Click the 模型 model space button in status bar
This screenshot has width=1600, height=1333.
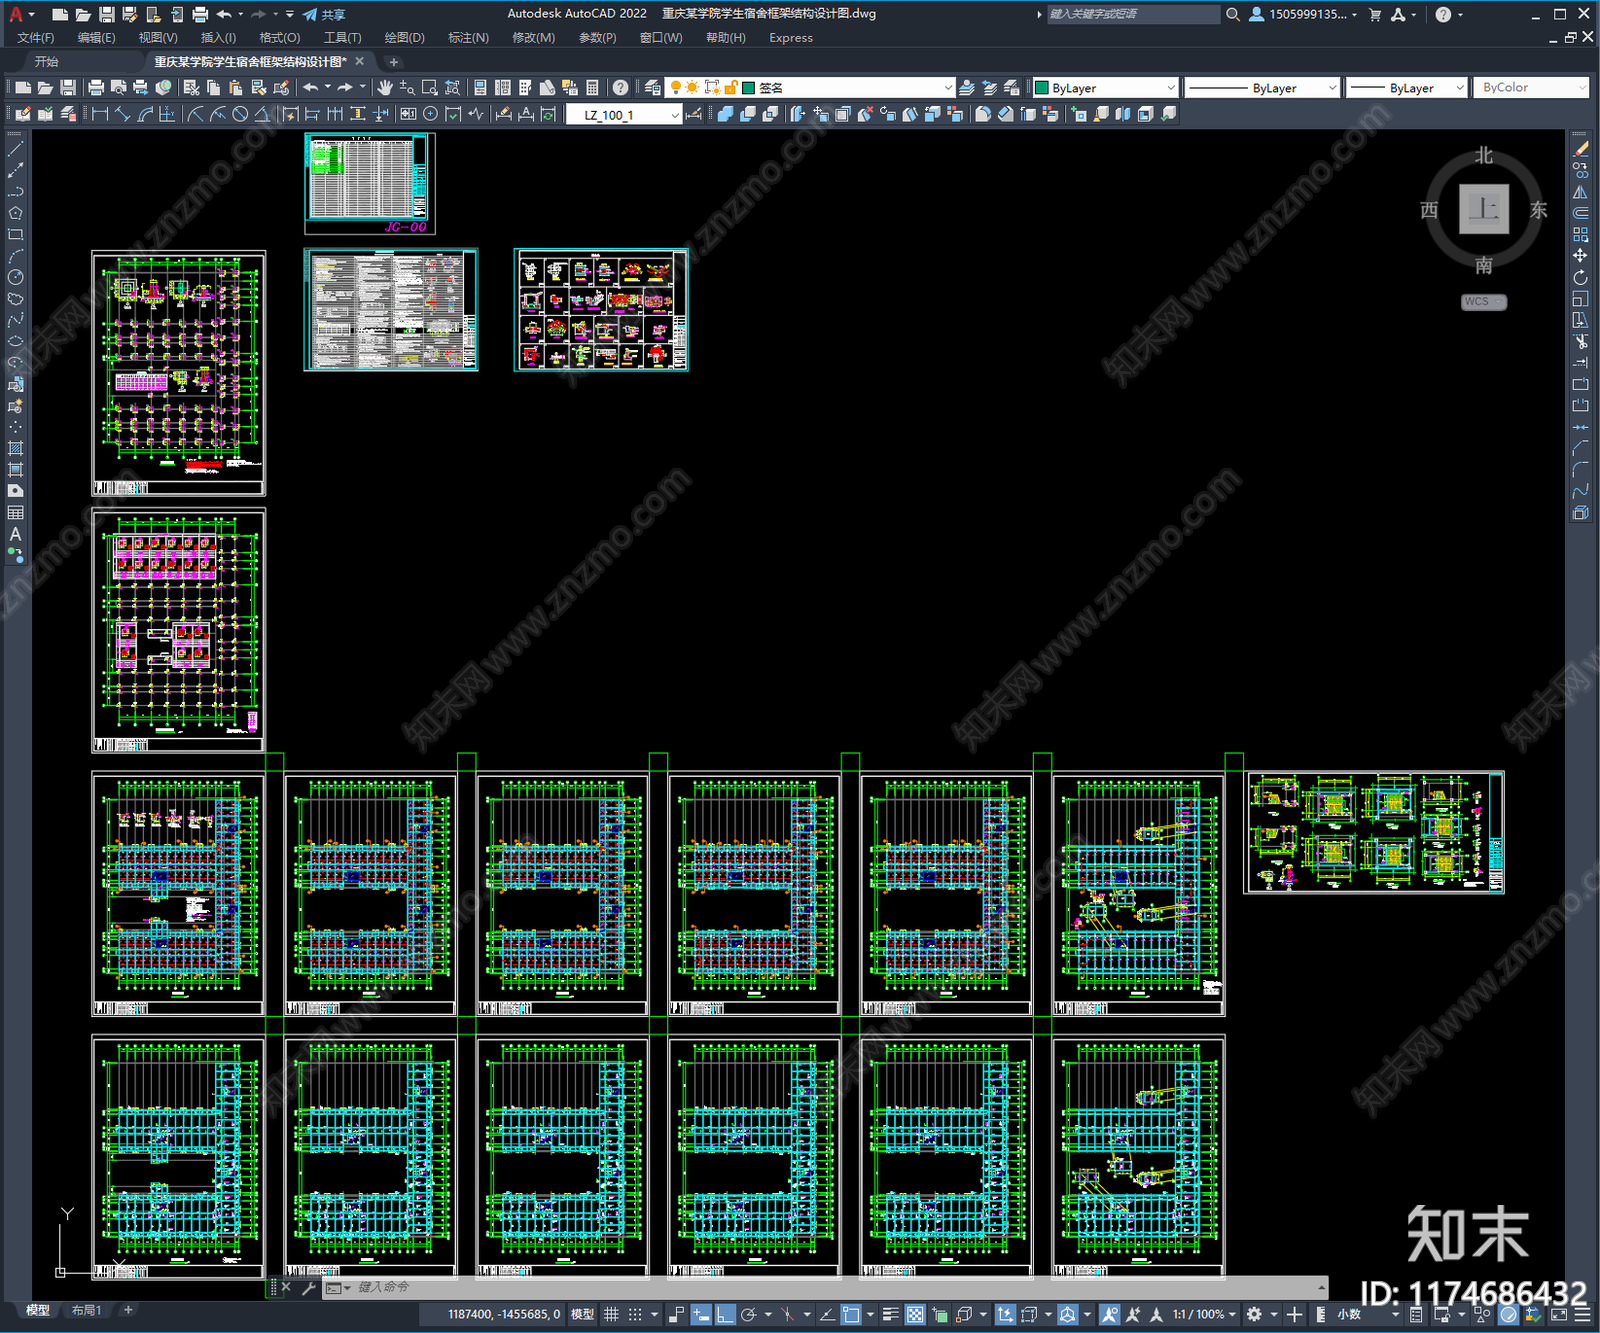pyautogui.click(x=582, y=1314)
